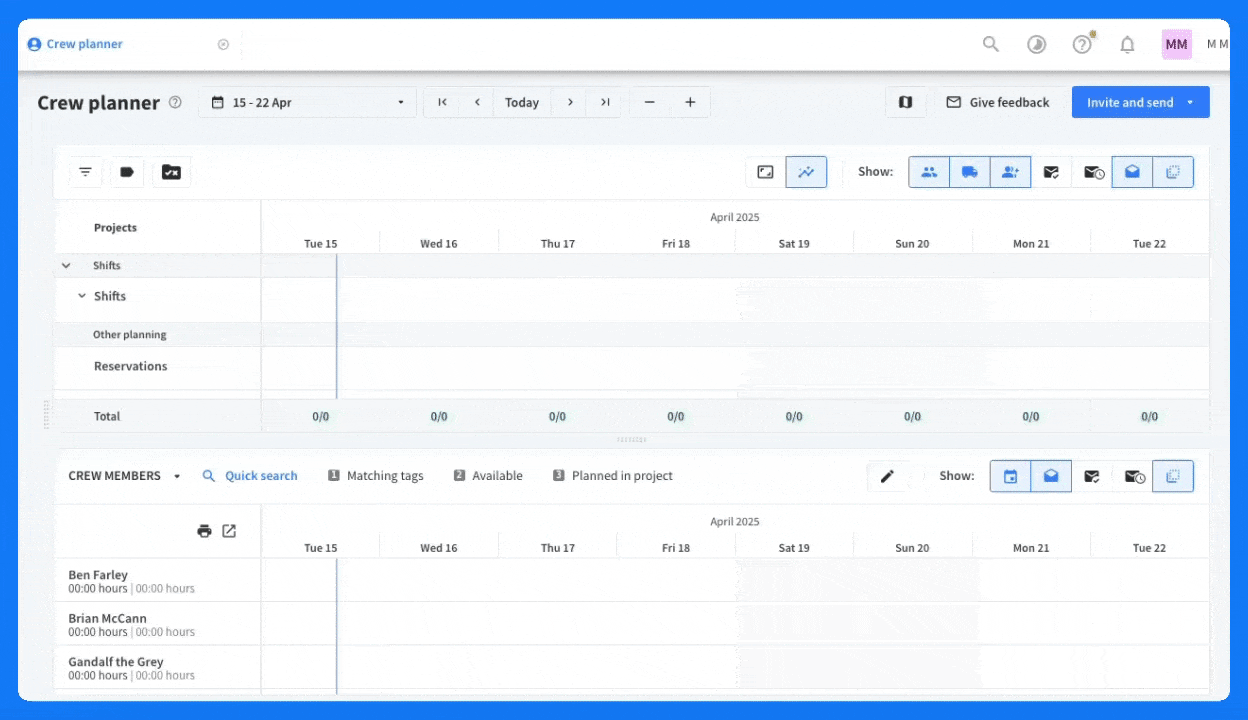Toggle open envelope icon in crew members panel
The width and height of the screenshot is (1248, 720).
(1051, 476)
